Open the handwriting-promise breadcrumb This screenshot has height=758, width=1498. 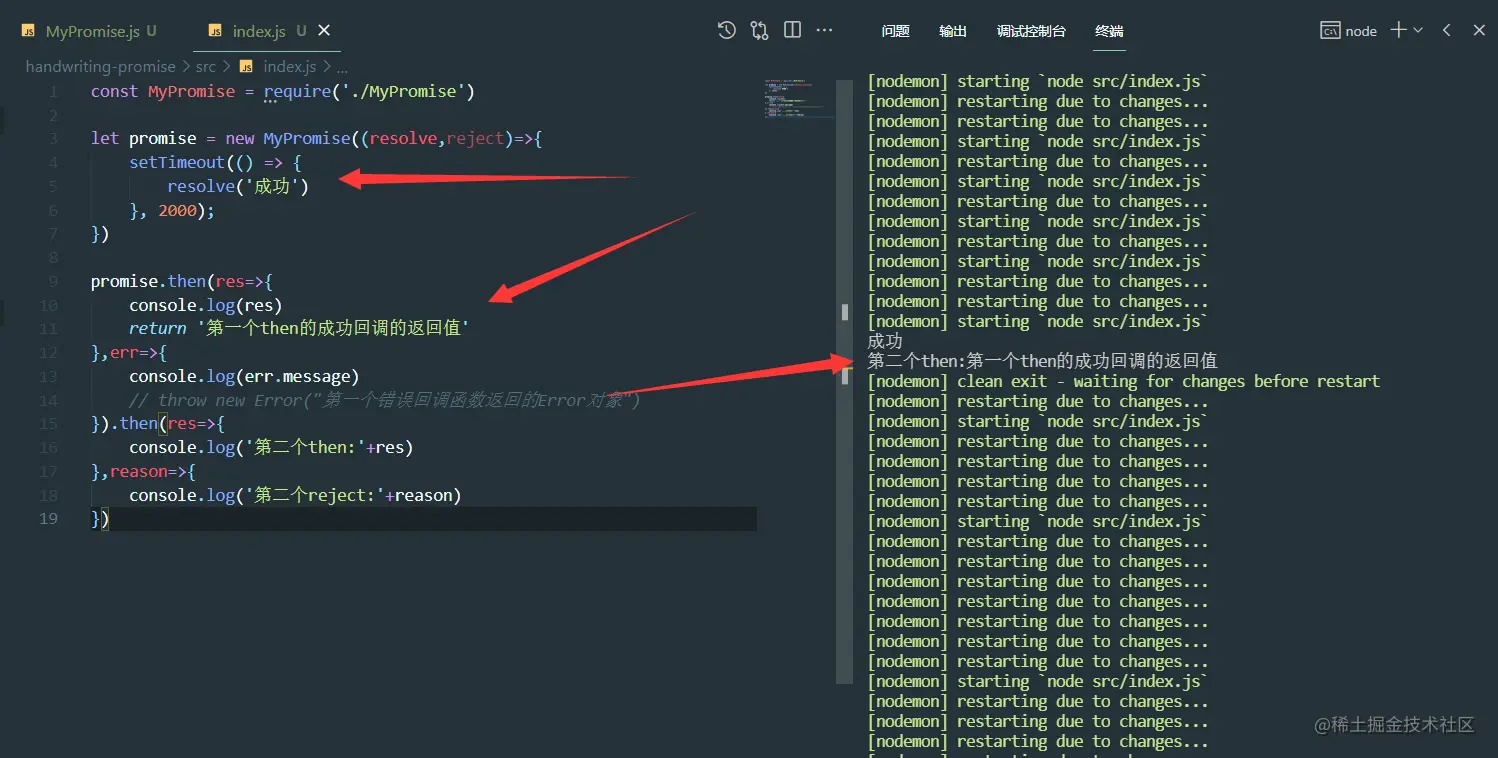tap(100, 67)
